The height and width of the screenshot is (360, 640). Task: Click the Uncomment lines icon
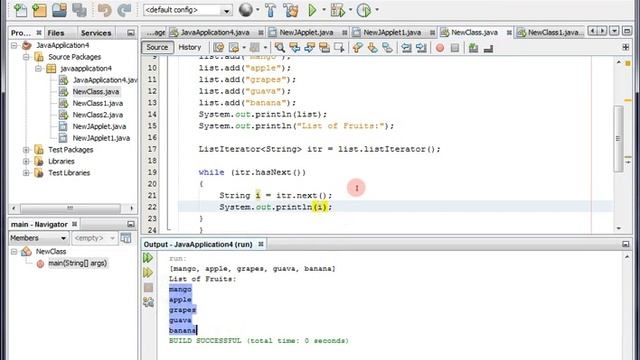tap(488, 48)
